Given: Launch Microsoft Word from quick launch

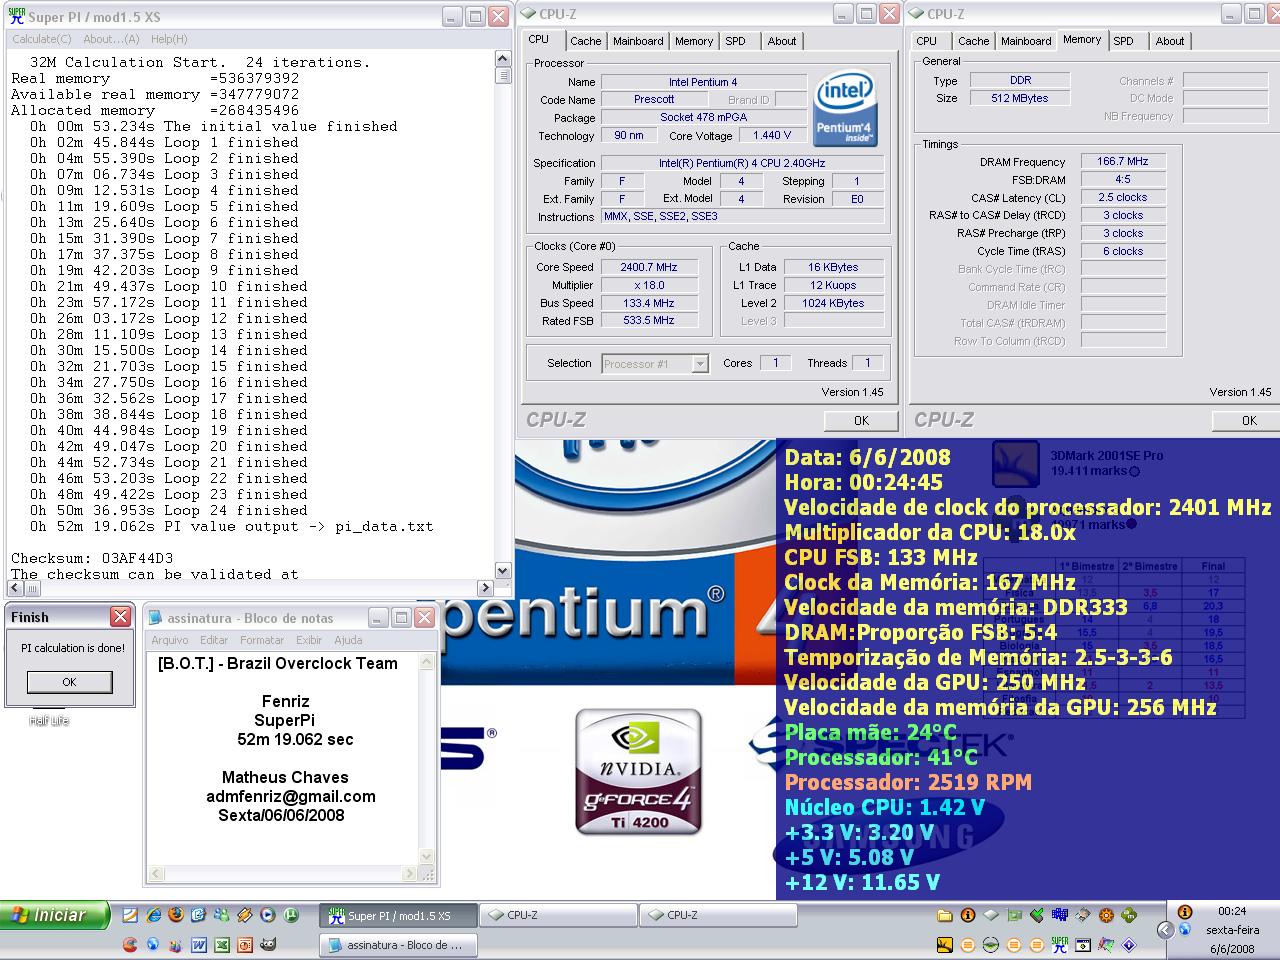Looking at the screenshot, I should click(x=199, y=945).
